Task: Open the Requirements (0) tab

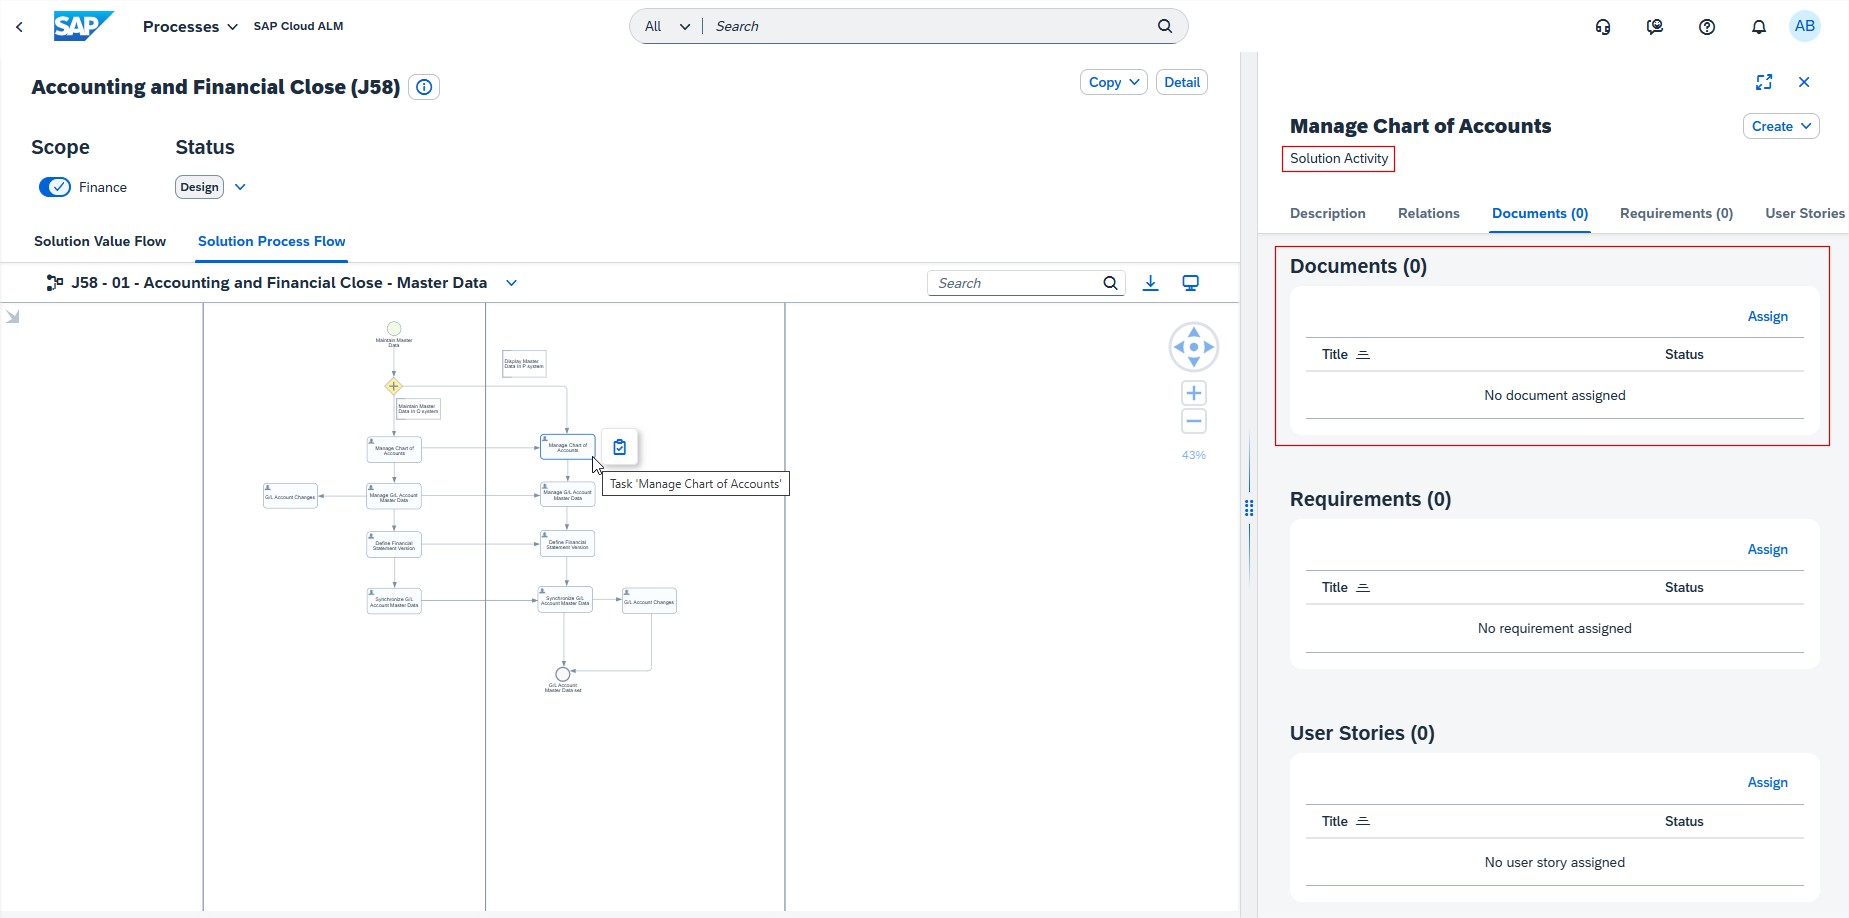Action: pos(1675,213)
